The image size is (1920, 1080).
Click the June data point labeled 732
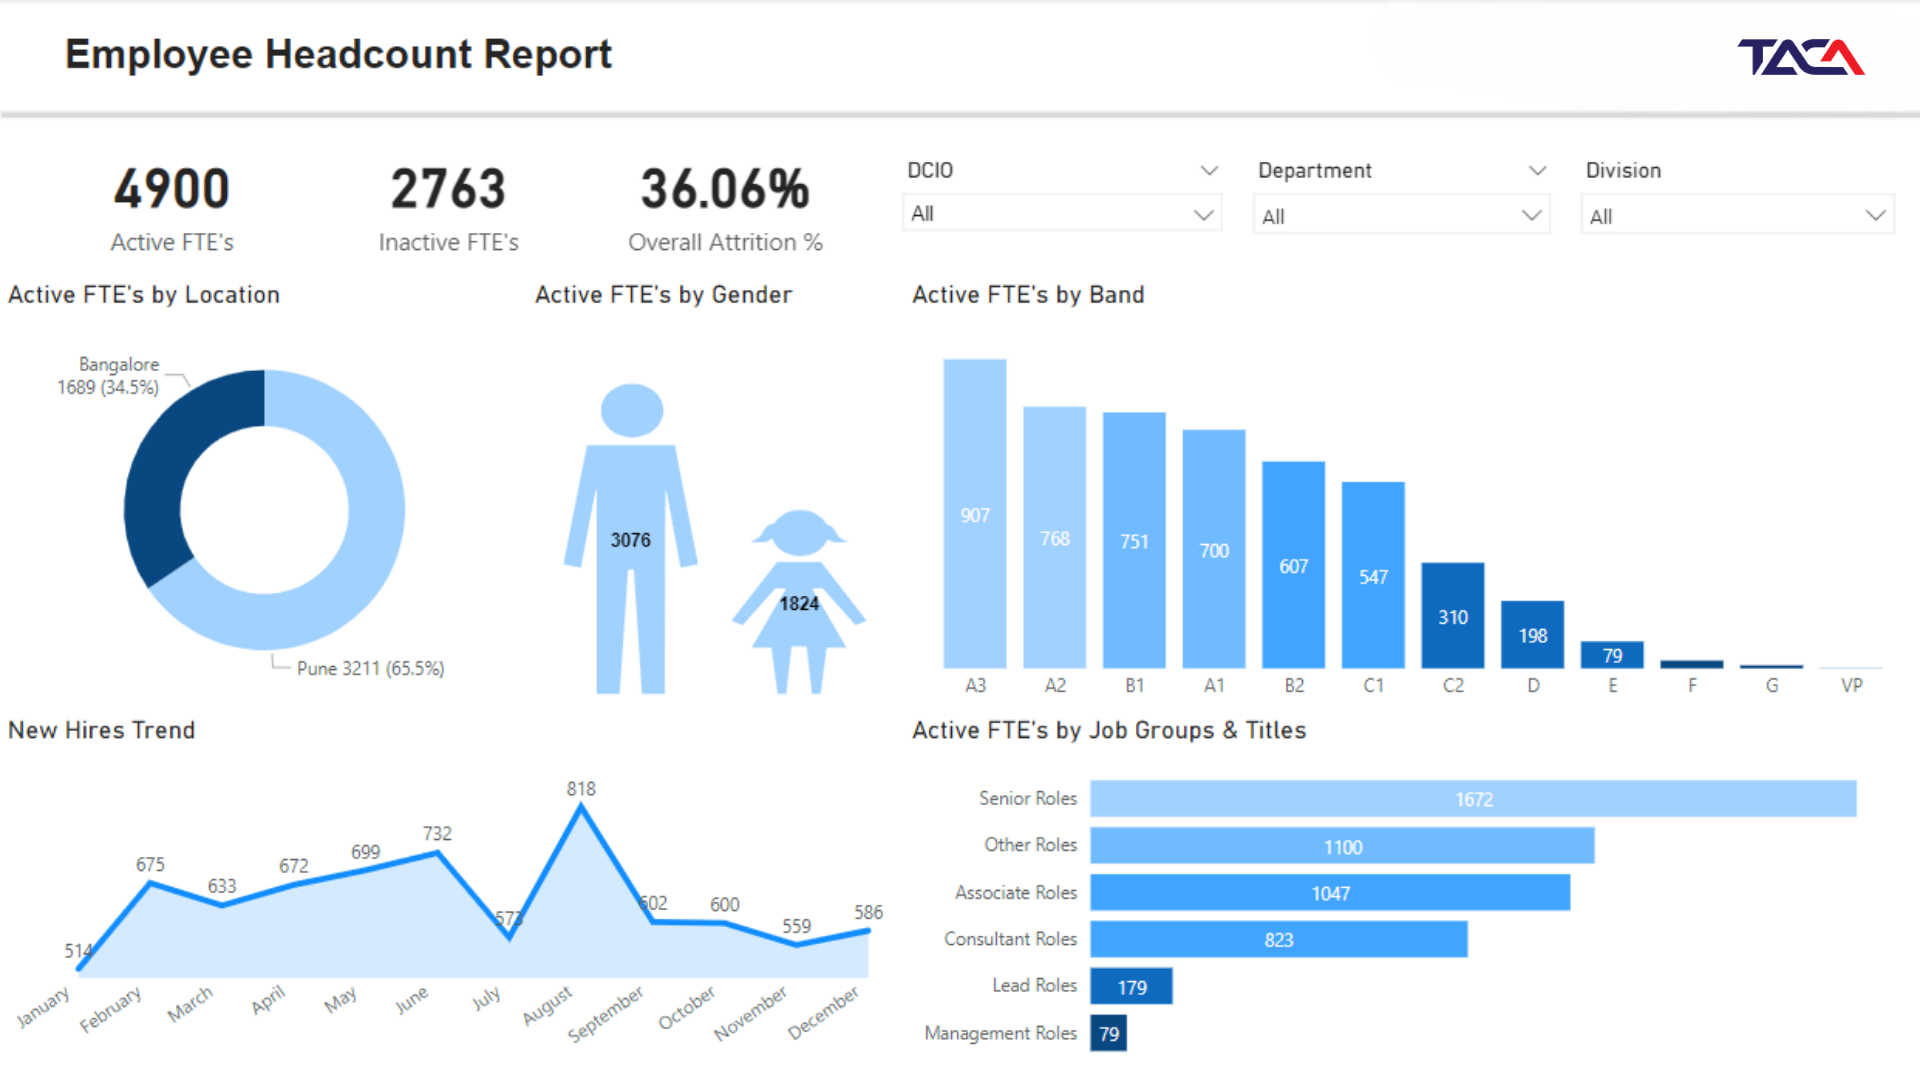pyautogui.click(x=437, y=853)
